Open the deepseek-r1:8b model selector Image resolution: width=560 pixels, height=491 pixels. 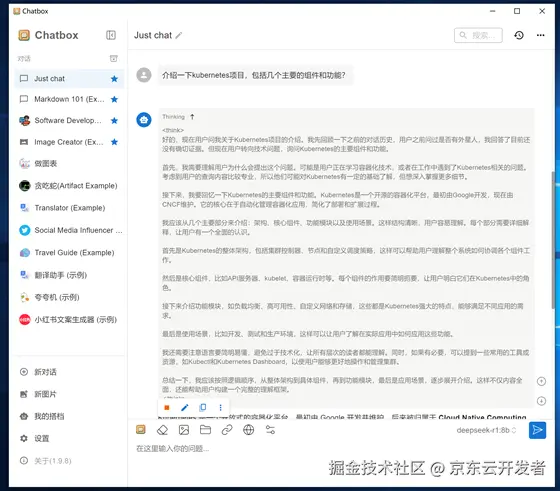point(486,430)
